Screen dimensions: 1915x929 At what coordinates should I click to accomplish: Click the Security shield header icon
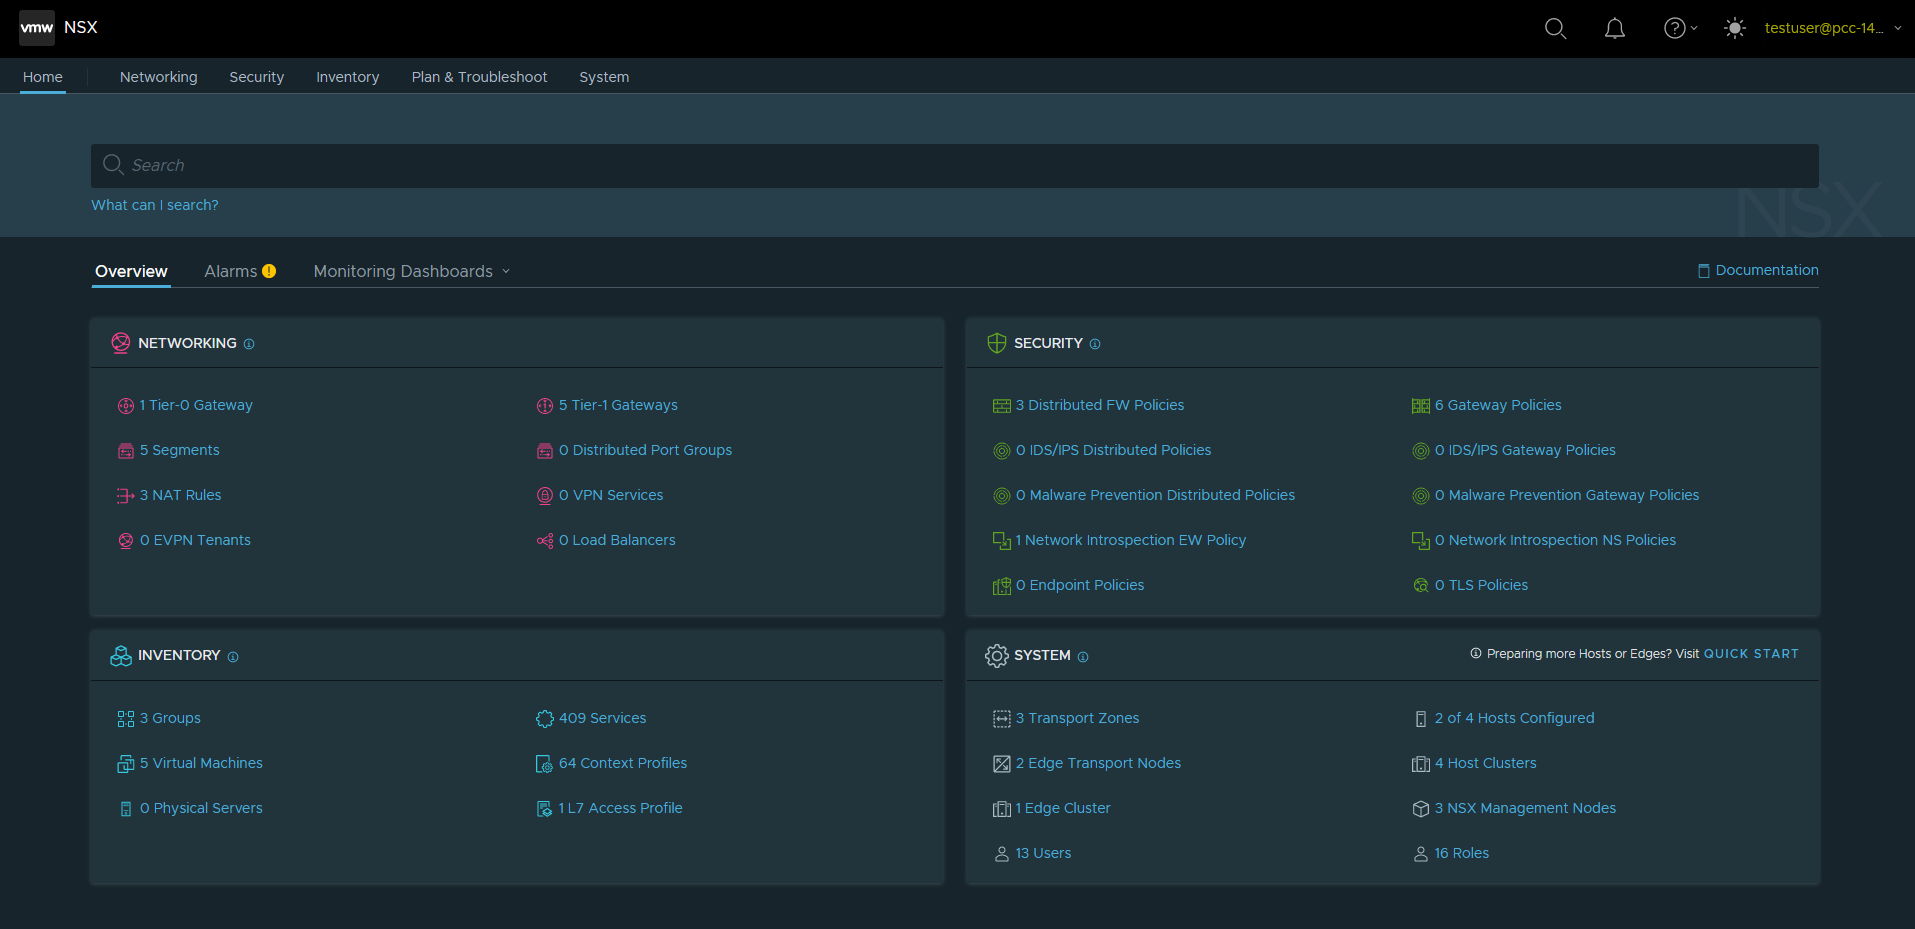tap(997, 343)
